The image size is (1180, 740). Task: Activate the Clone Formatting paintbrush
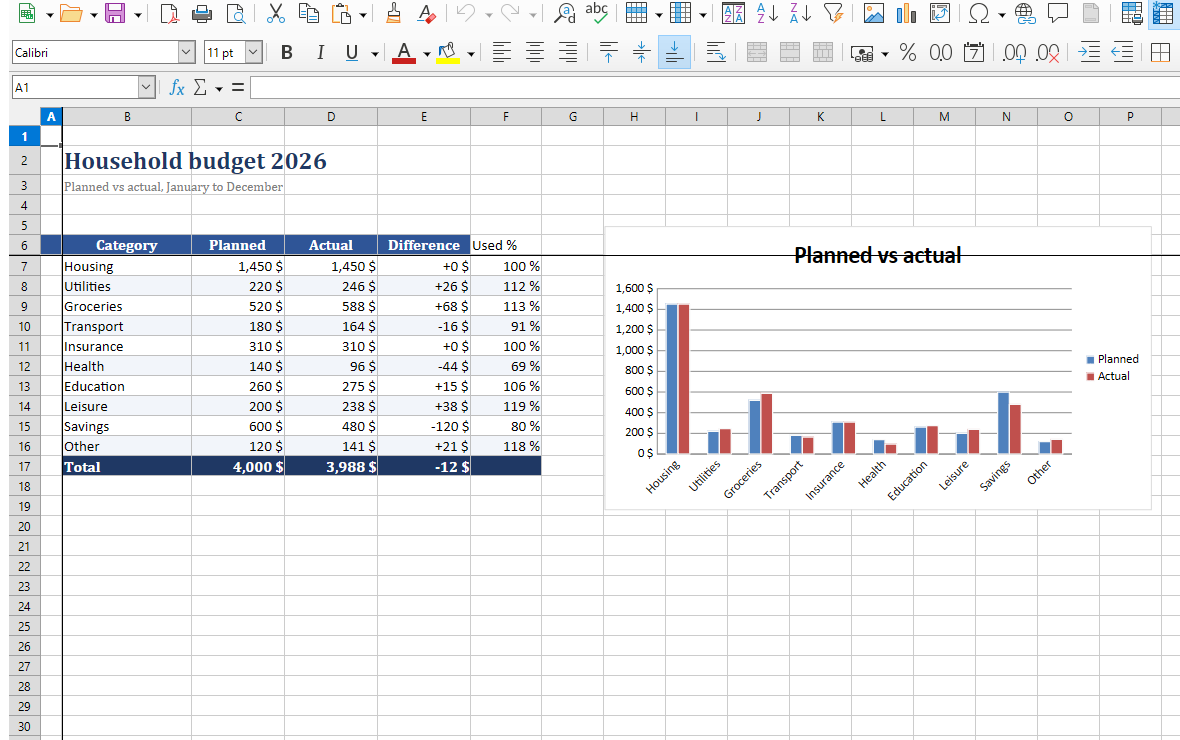point(393,13)
